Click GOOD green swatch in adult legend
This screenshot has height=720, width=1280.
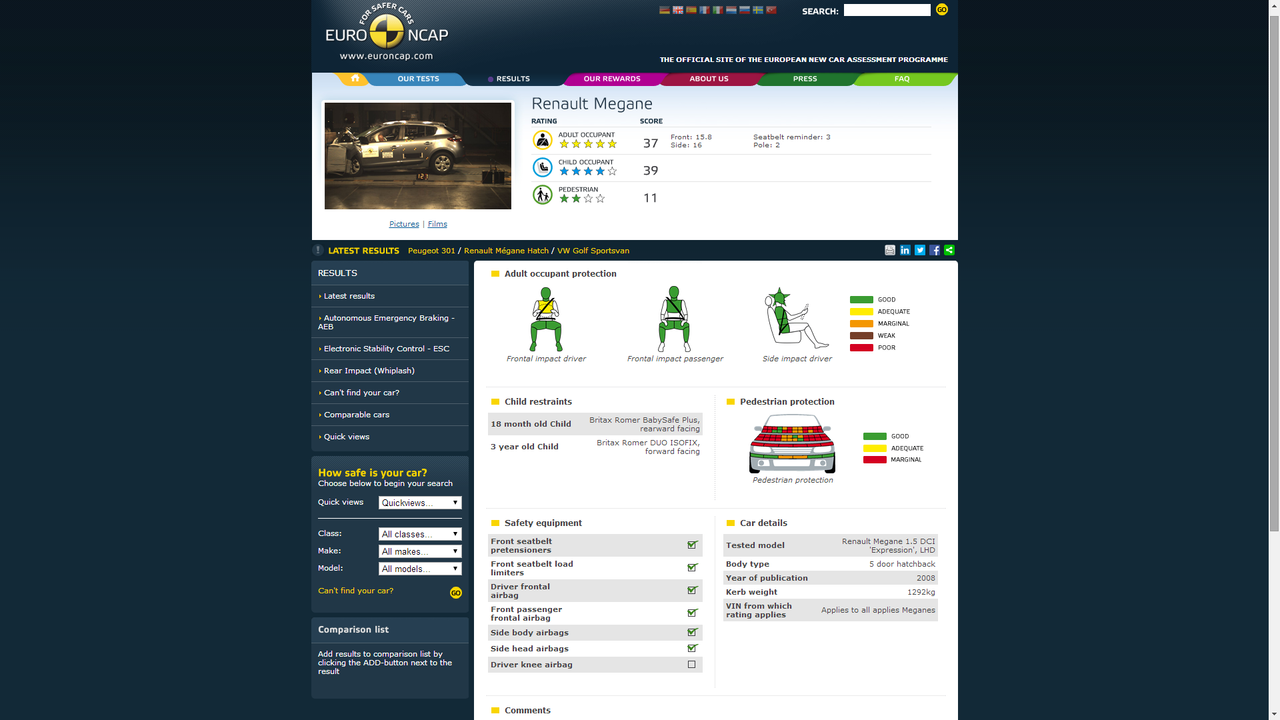pyautogui.click(x=861, y=300)
